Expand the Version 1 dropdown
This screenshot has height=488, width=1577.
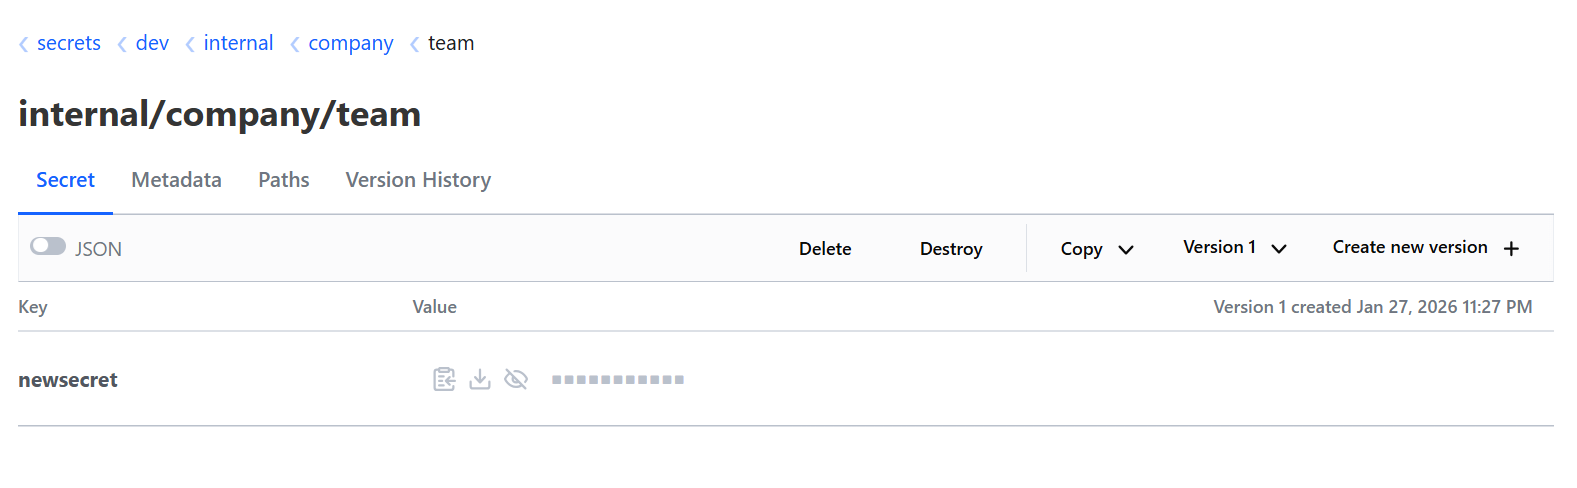pyautogui.click(x=1234, y=248)
